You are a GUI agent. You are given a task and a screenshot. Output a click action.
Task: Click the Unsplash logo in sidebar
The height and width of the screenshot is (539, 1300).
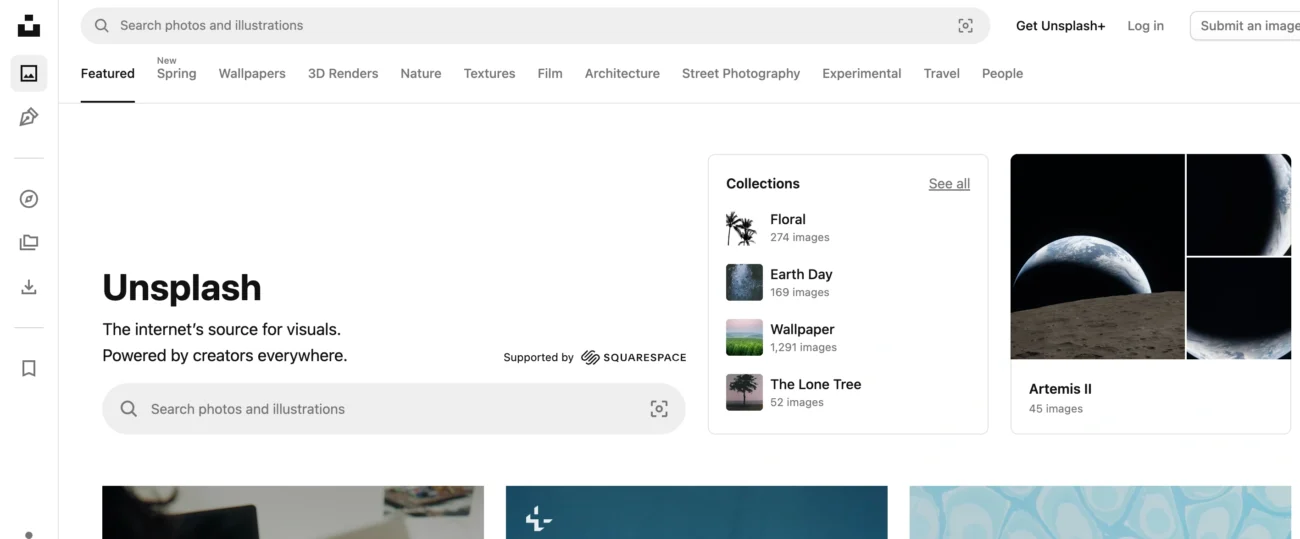[29, 26]
